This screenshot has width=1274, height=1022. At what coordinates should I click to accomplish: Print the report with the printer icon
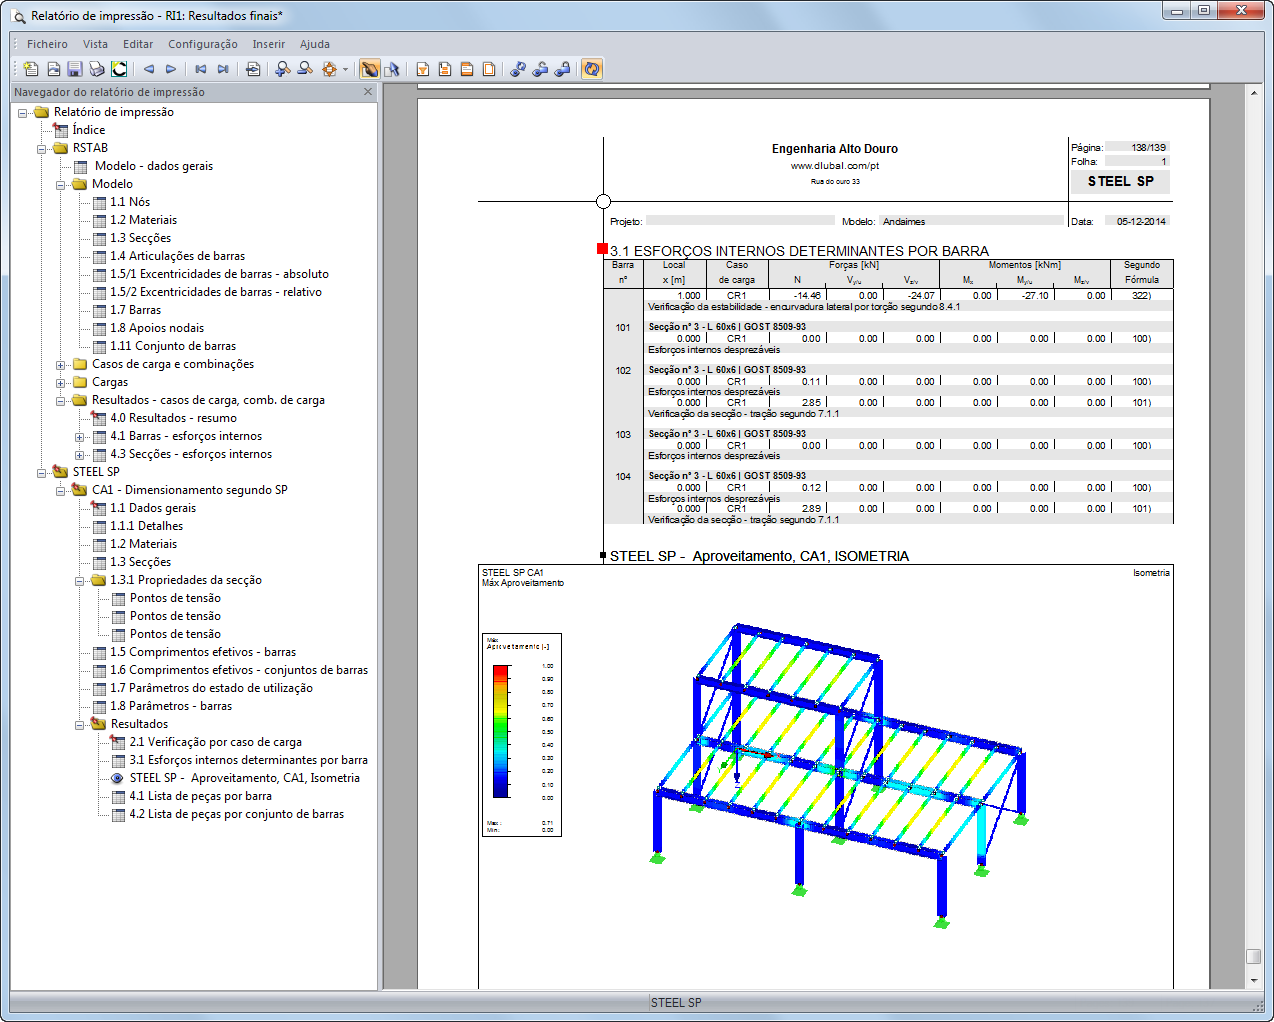point(97,69)
